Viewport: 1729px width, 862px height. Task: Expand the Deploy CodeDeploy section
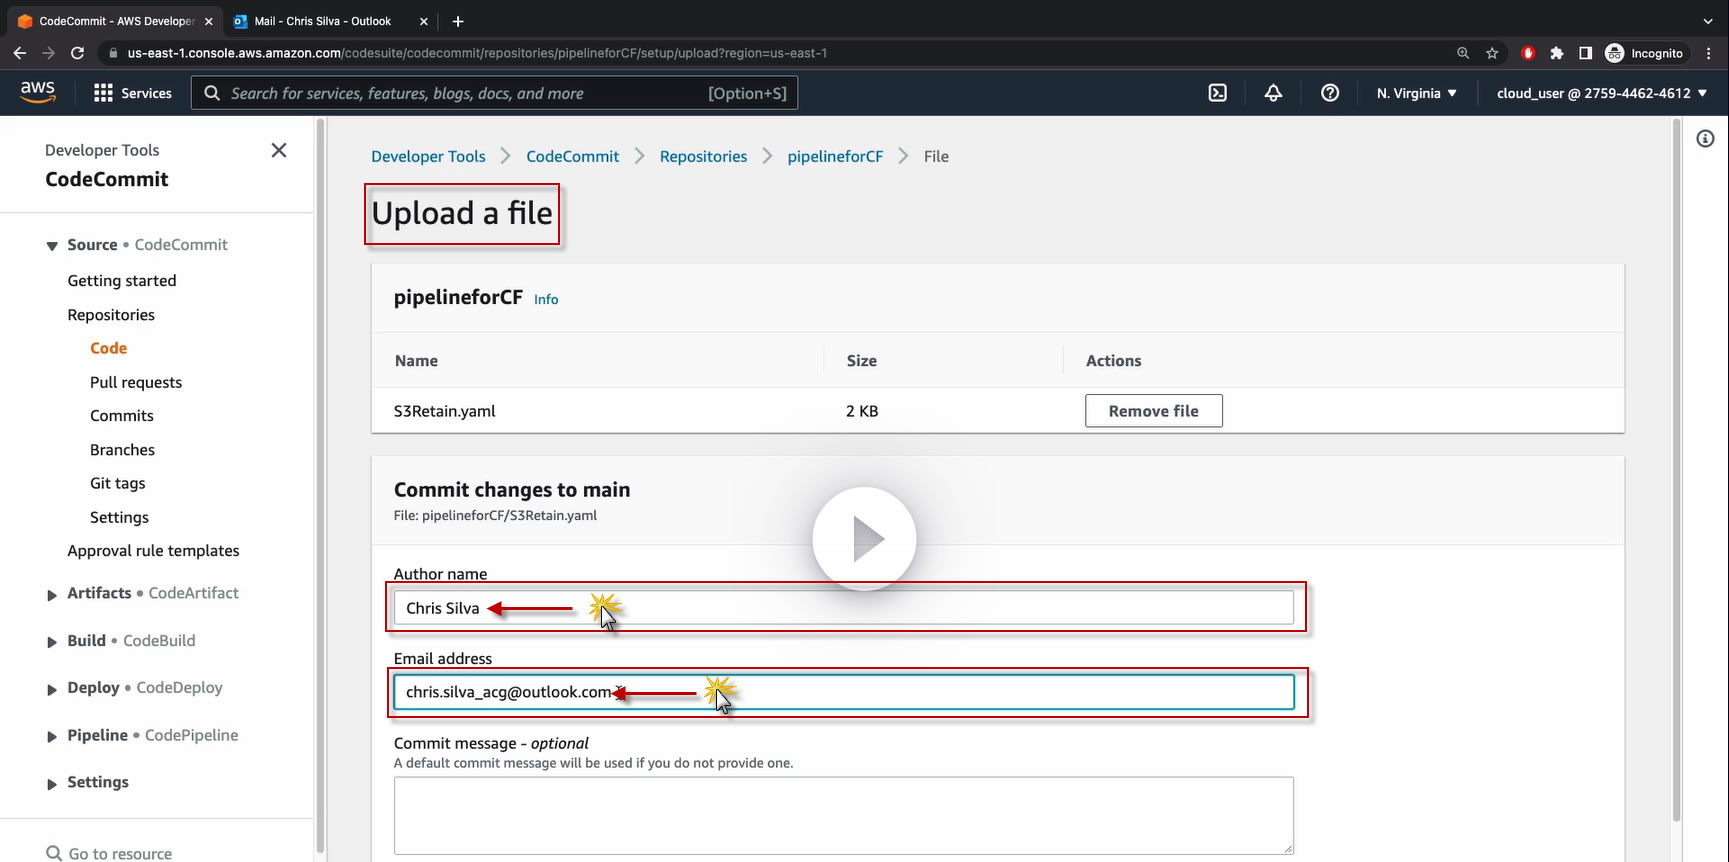(52, 689)
